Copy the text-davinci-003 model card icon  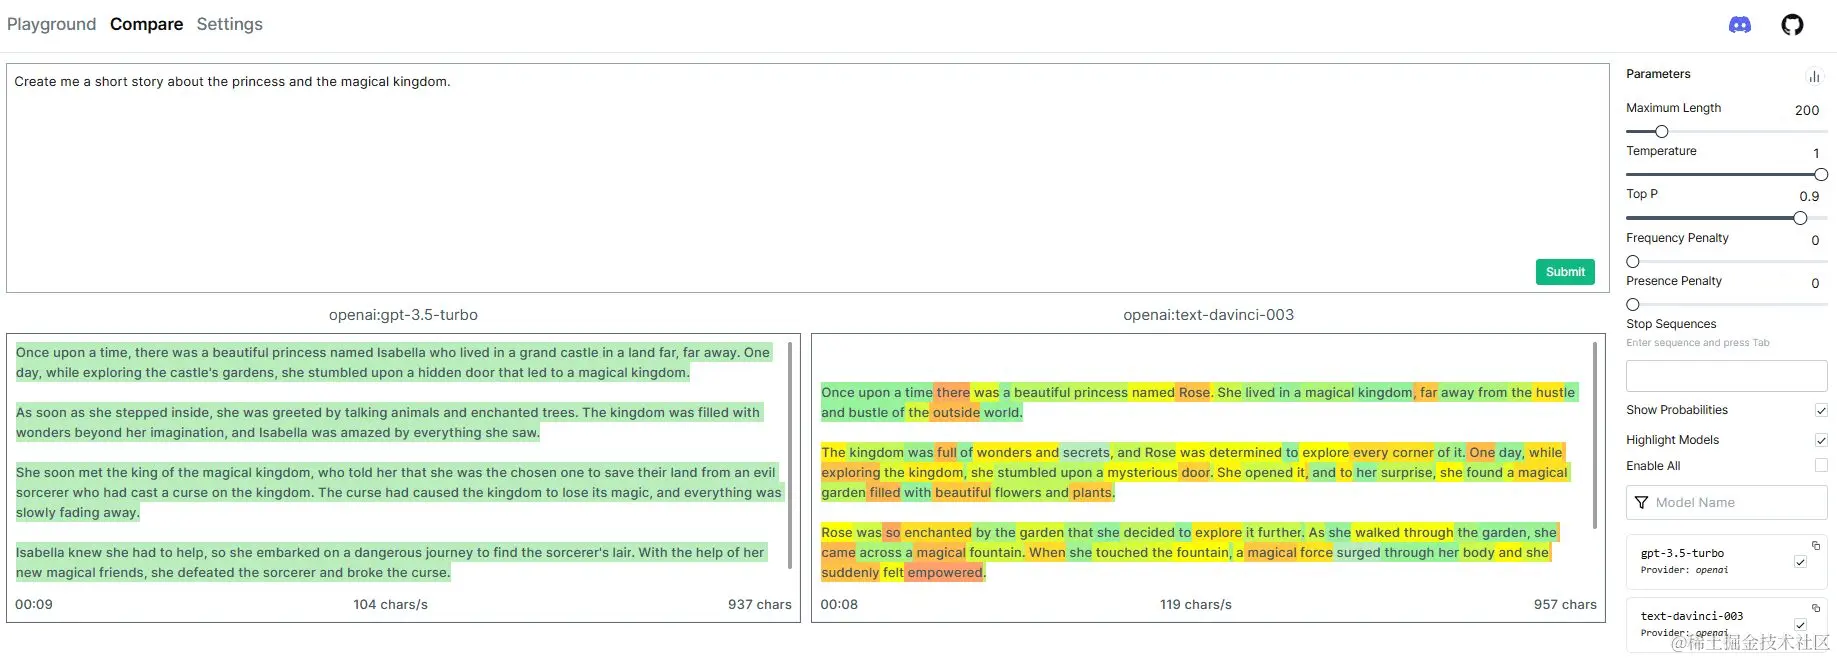click(1816, 608)
